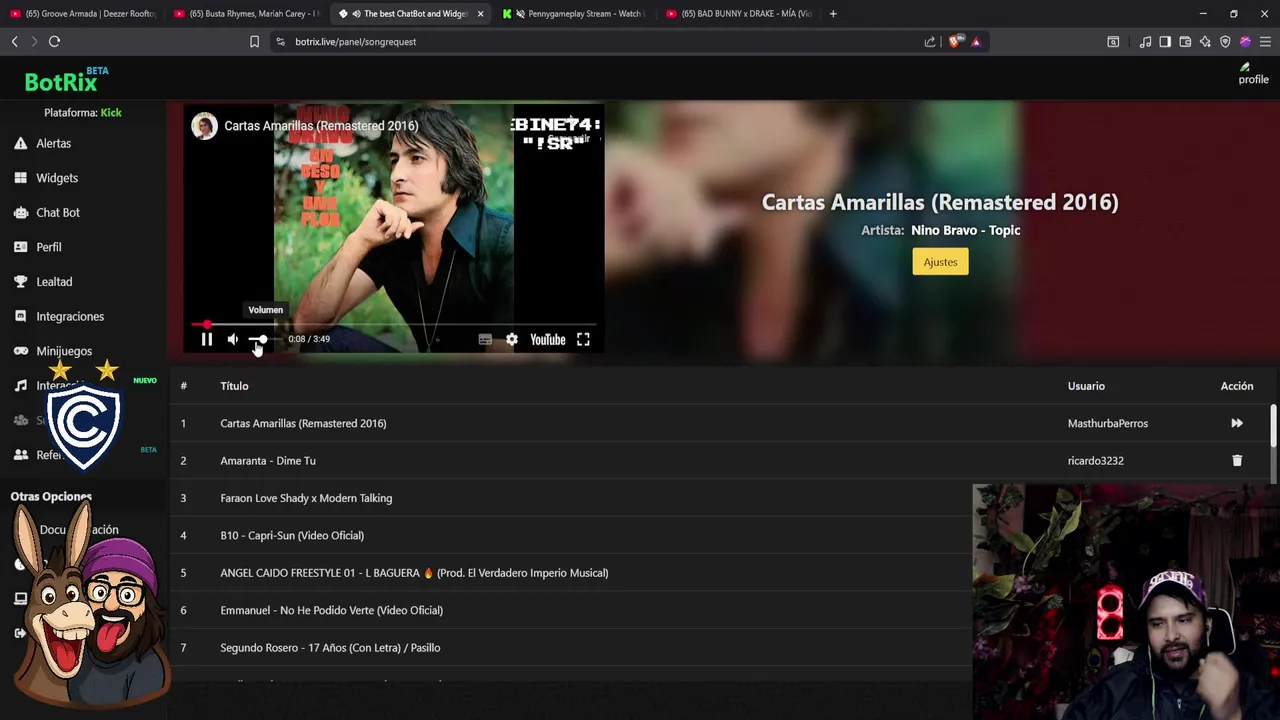Click the user ricardo3232

point(1095,461)
